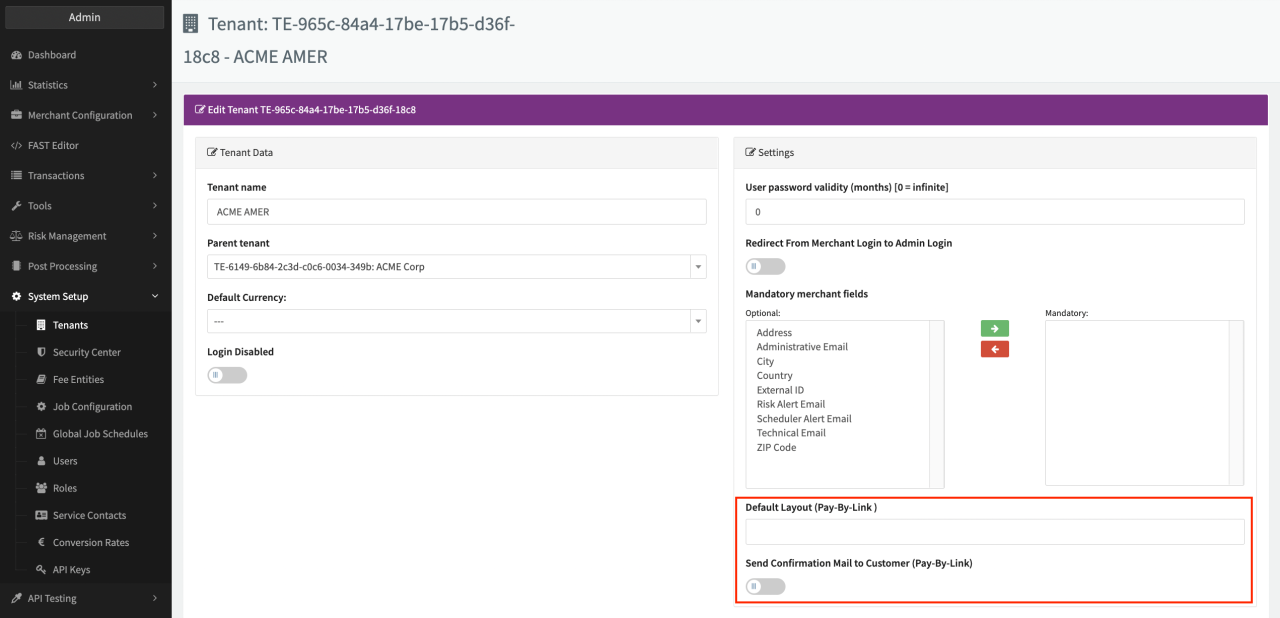Click the Admin button at top of sidebar
The width and height of the screenshot is (1280, 618).
coord(85,17)
